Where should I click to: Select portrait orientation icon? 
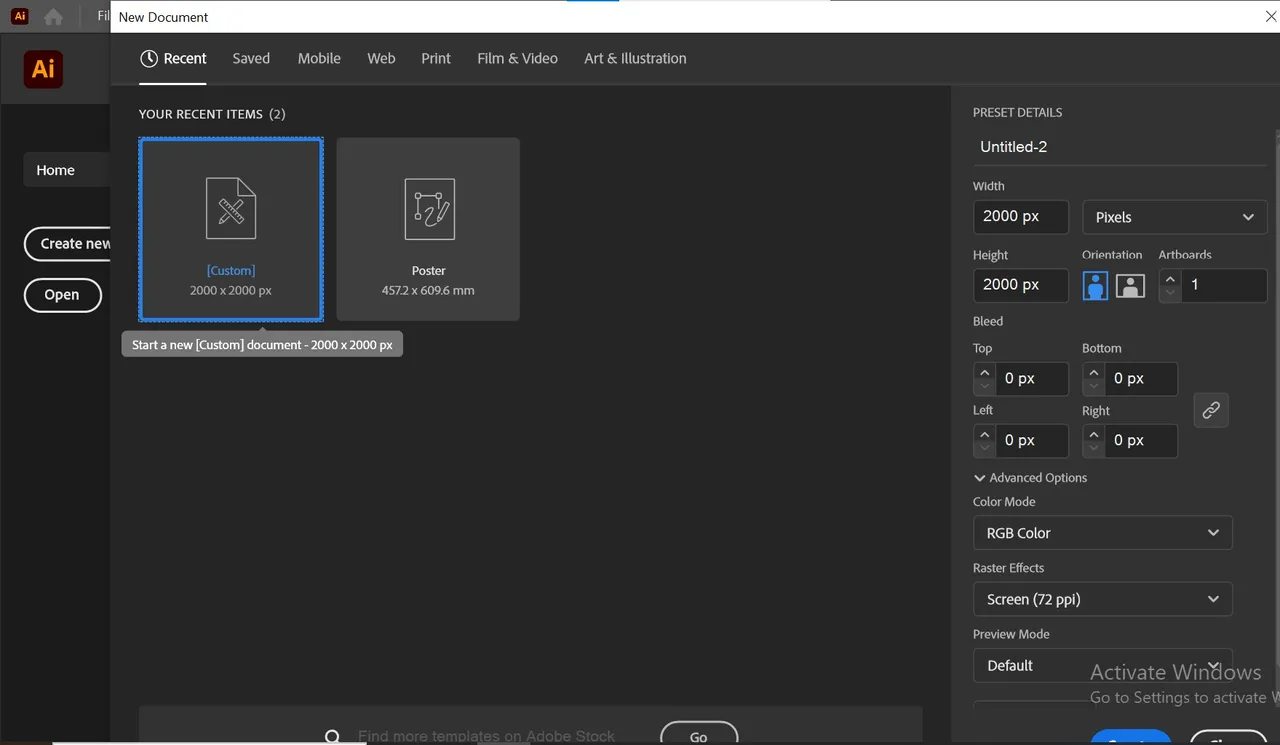(x=1095, y=285)
